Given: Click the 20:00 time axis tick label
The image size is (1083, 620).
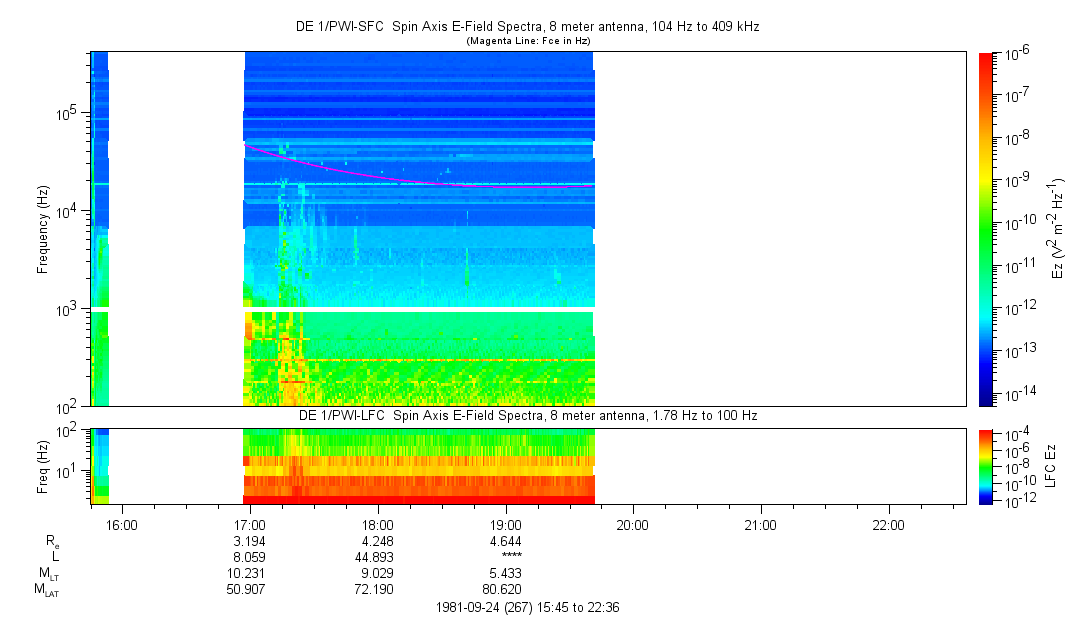Looking at the screenshot, I should pyautogui.click(x=633, y=525).
